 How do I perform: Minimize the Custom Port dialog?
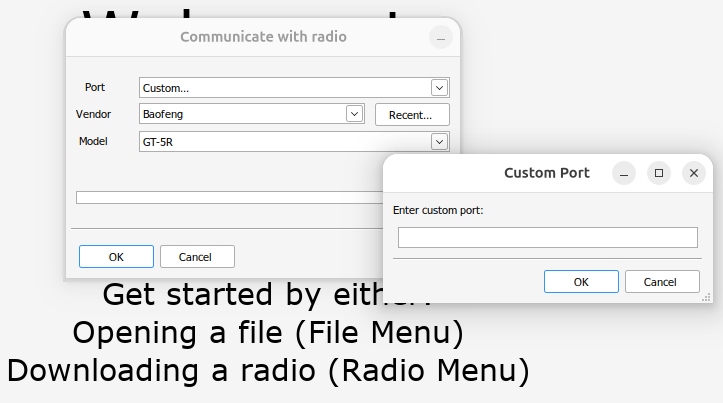[624, 173]
